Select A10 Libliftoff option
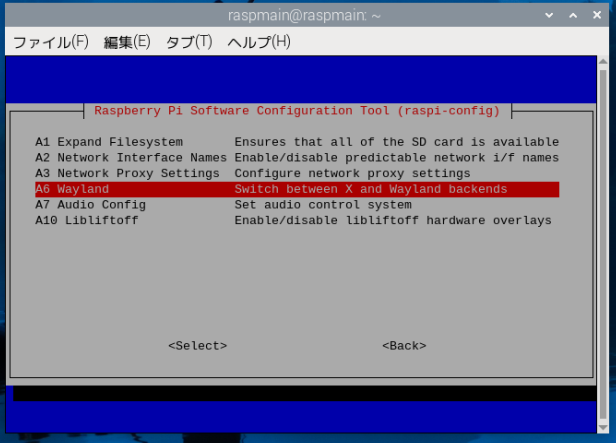Screen dimensions: 616x443 tap(297, 220)
